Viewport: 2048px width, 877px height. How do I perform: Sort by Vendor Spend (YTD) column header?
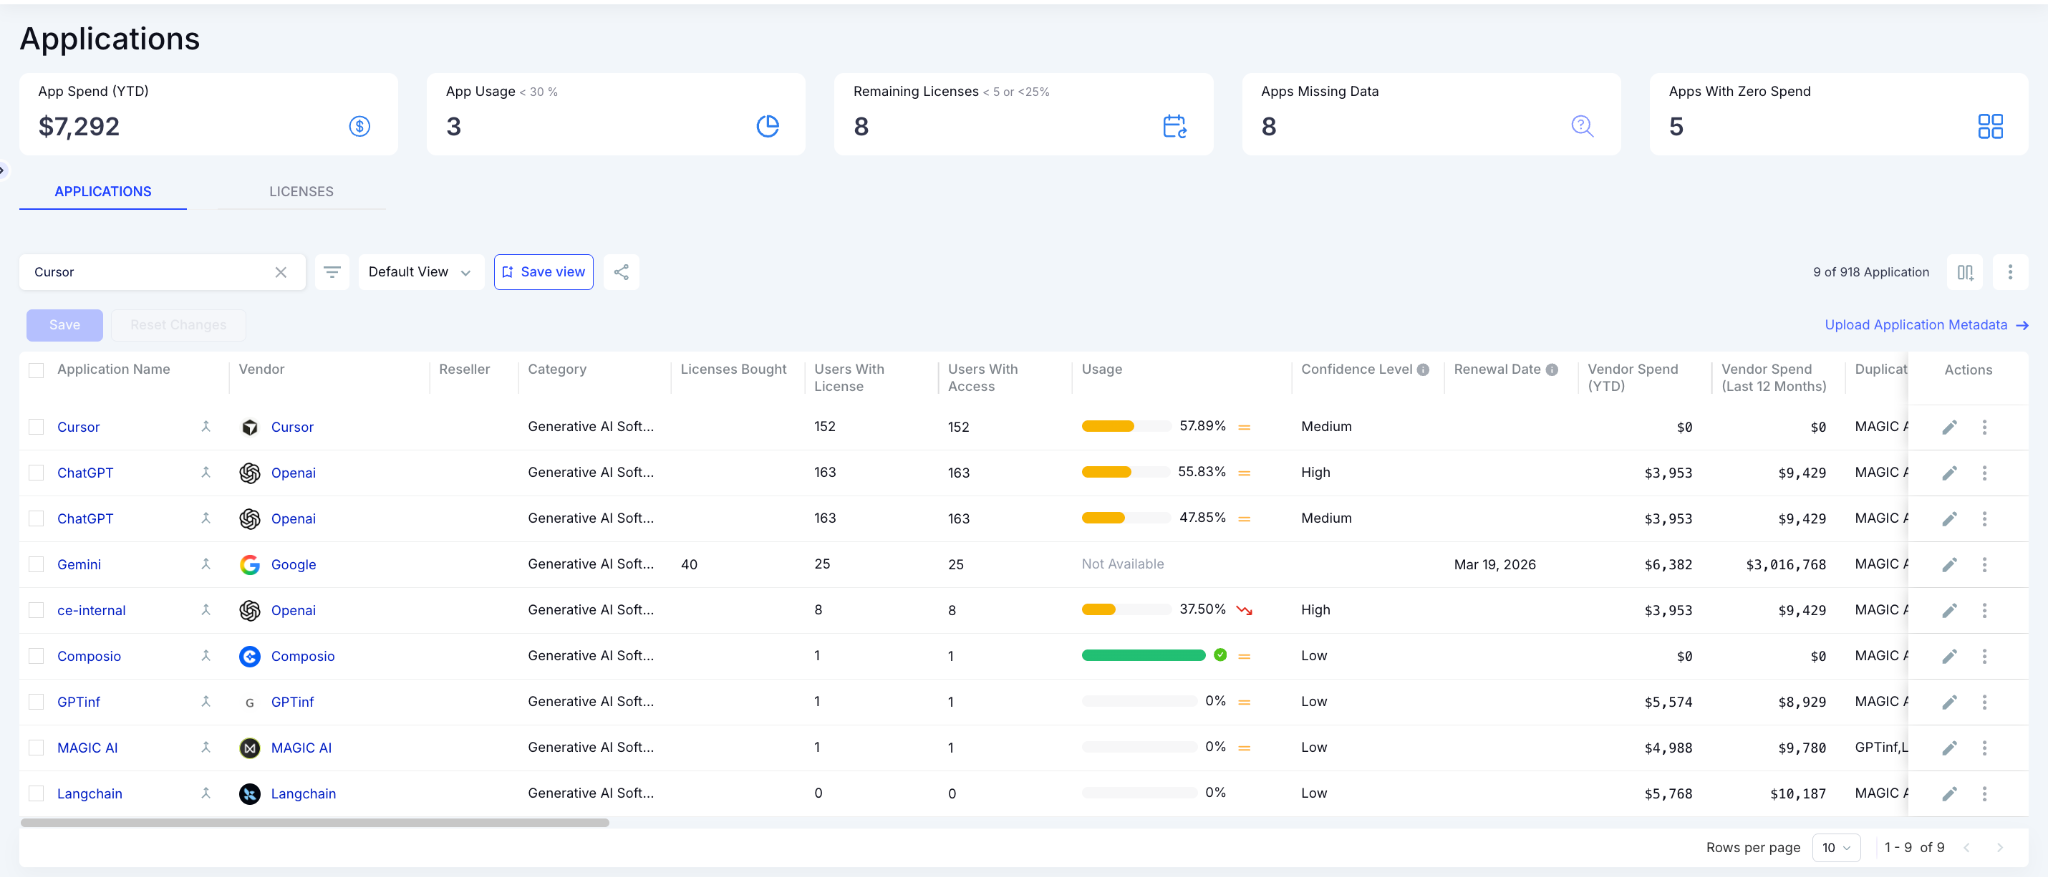[1633, 377]
